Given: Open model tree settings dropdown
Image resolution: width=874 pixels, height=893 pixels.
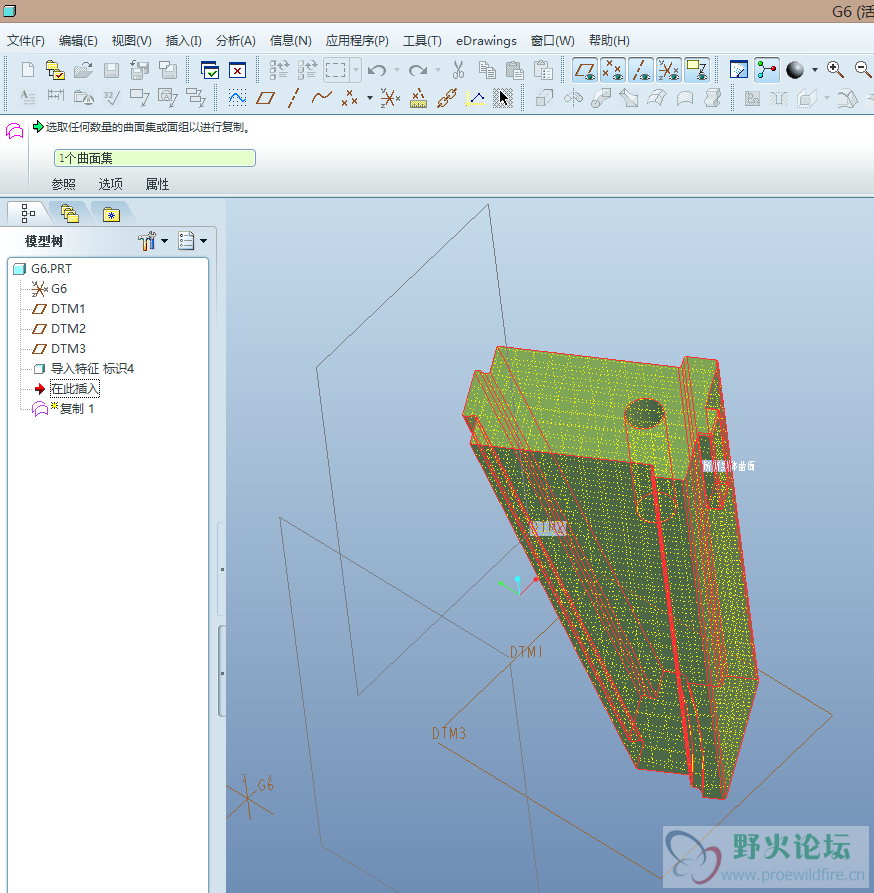Looking at the screenshot, I should 152,241.
